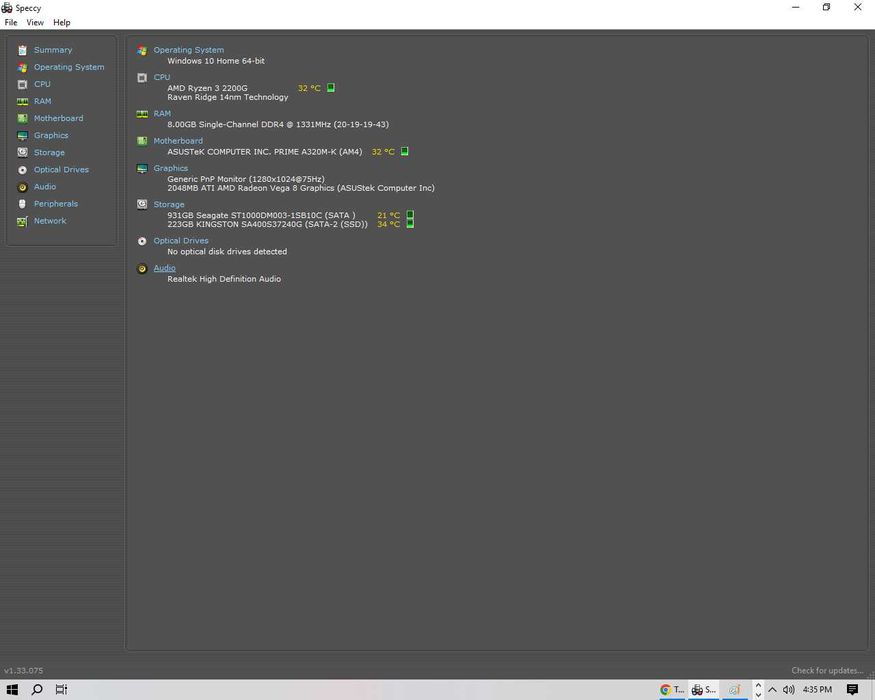Click the monitor icon beside Graphics heading
This screenshot has height=700, width=875.
point(142,169)
